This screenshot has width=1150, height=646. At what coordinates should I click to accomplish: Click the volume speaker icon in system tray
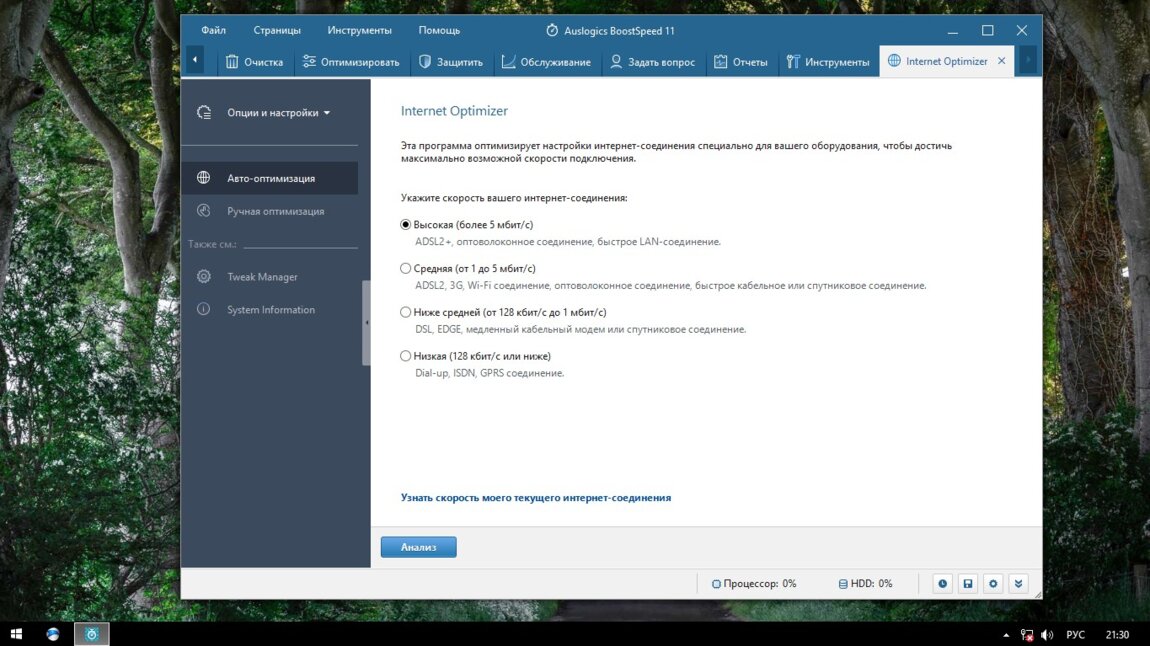coord(1047,635)
